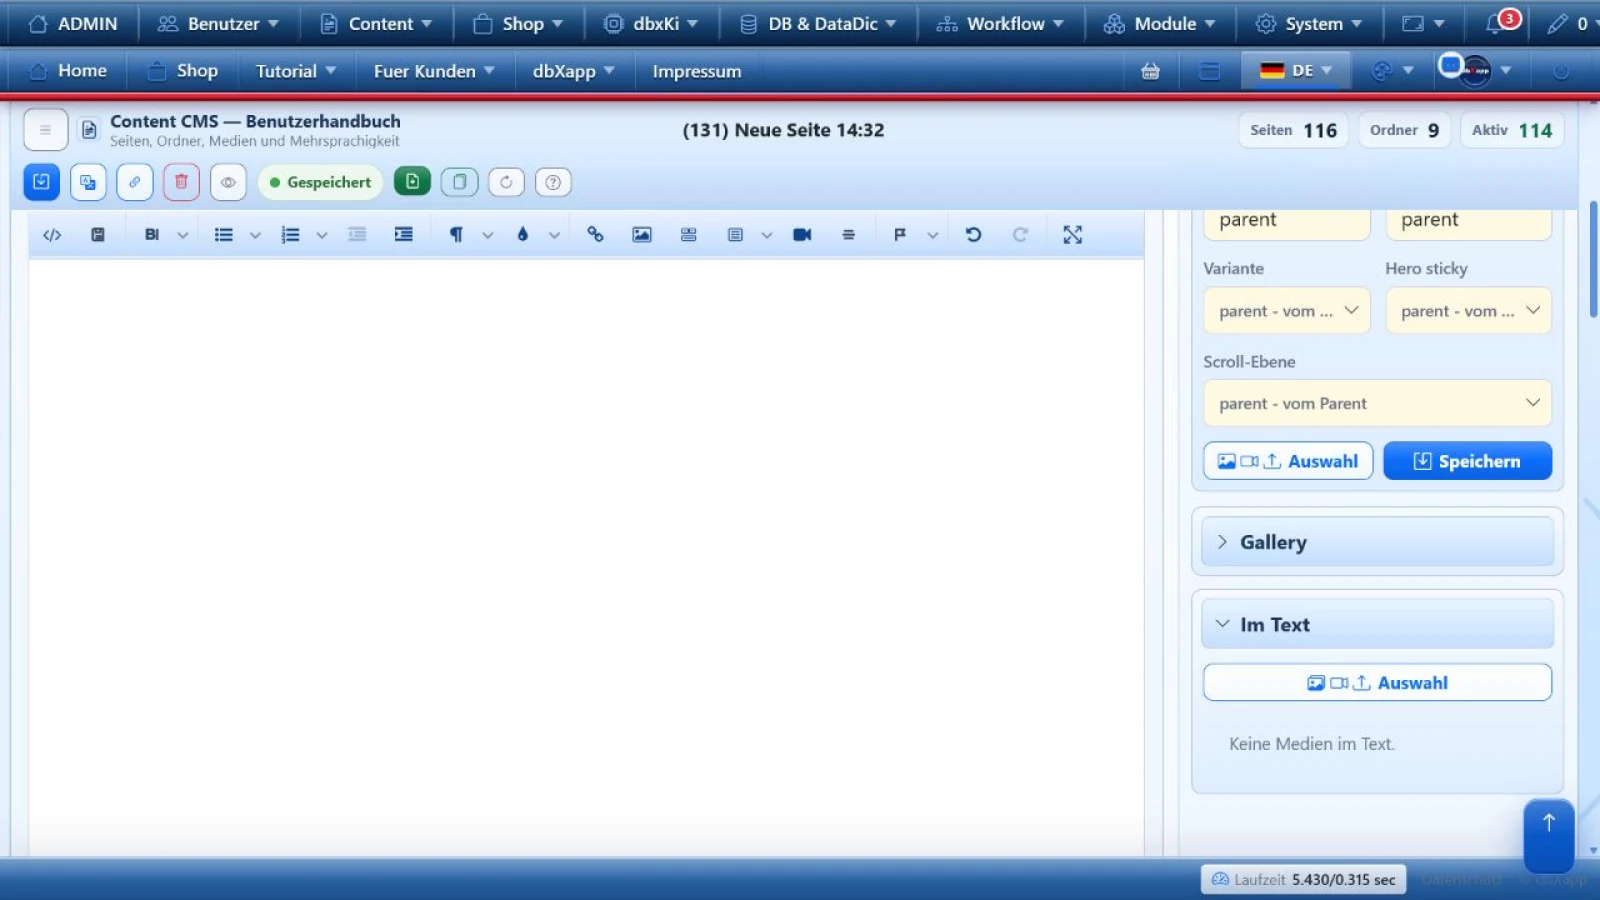Open the Variante dropdown
This screenshot has height=900, width=1600.
point(1286,311)
